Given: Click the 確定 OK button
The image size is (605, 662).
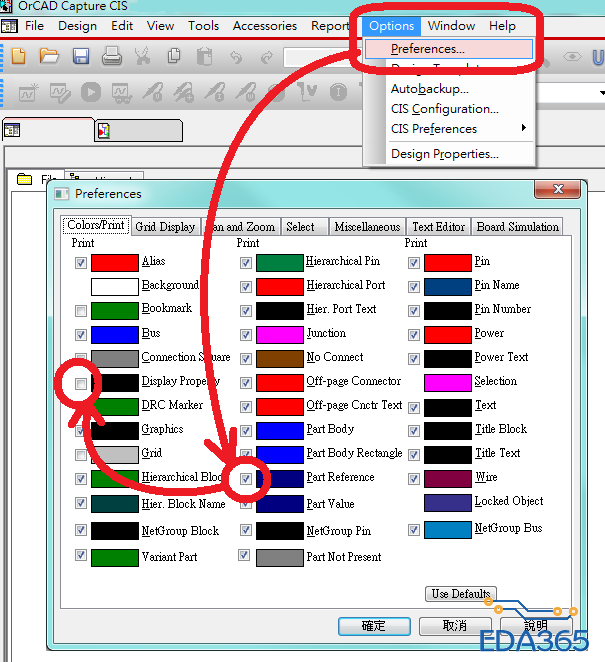Looking at the screenshot, I should (374, 626).
